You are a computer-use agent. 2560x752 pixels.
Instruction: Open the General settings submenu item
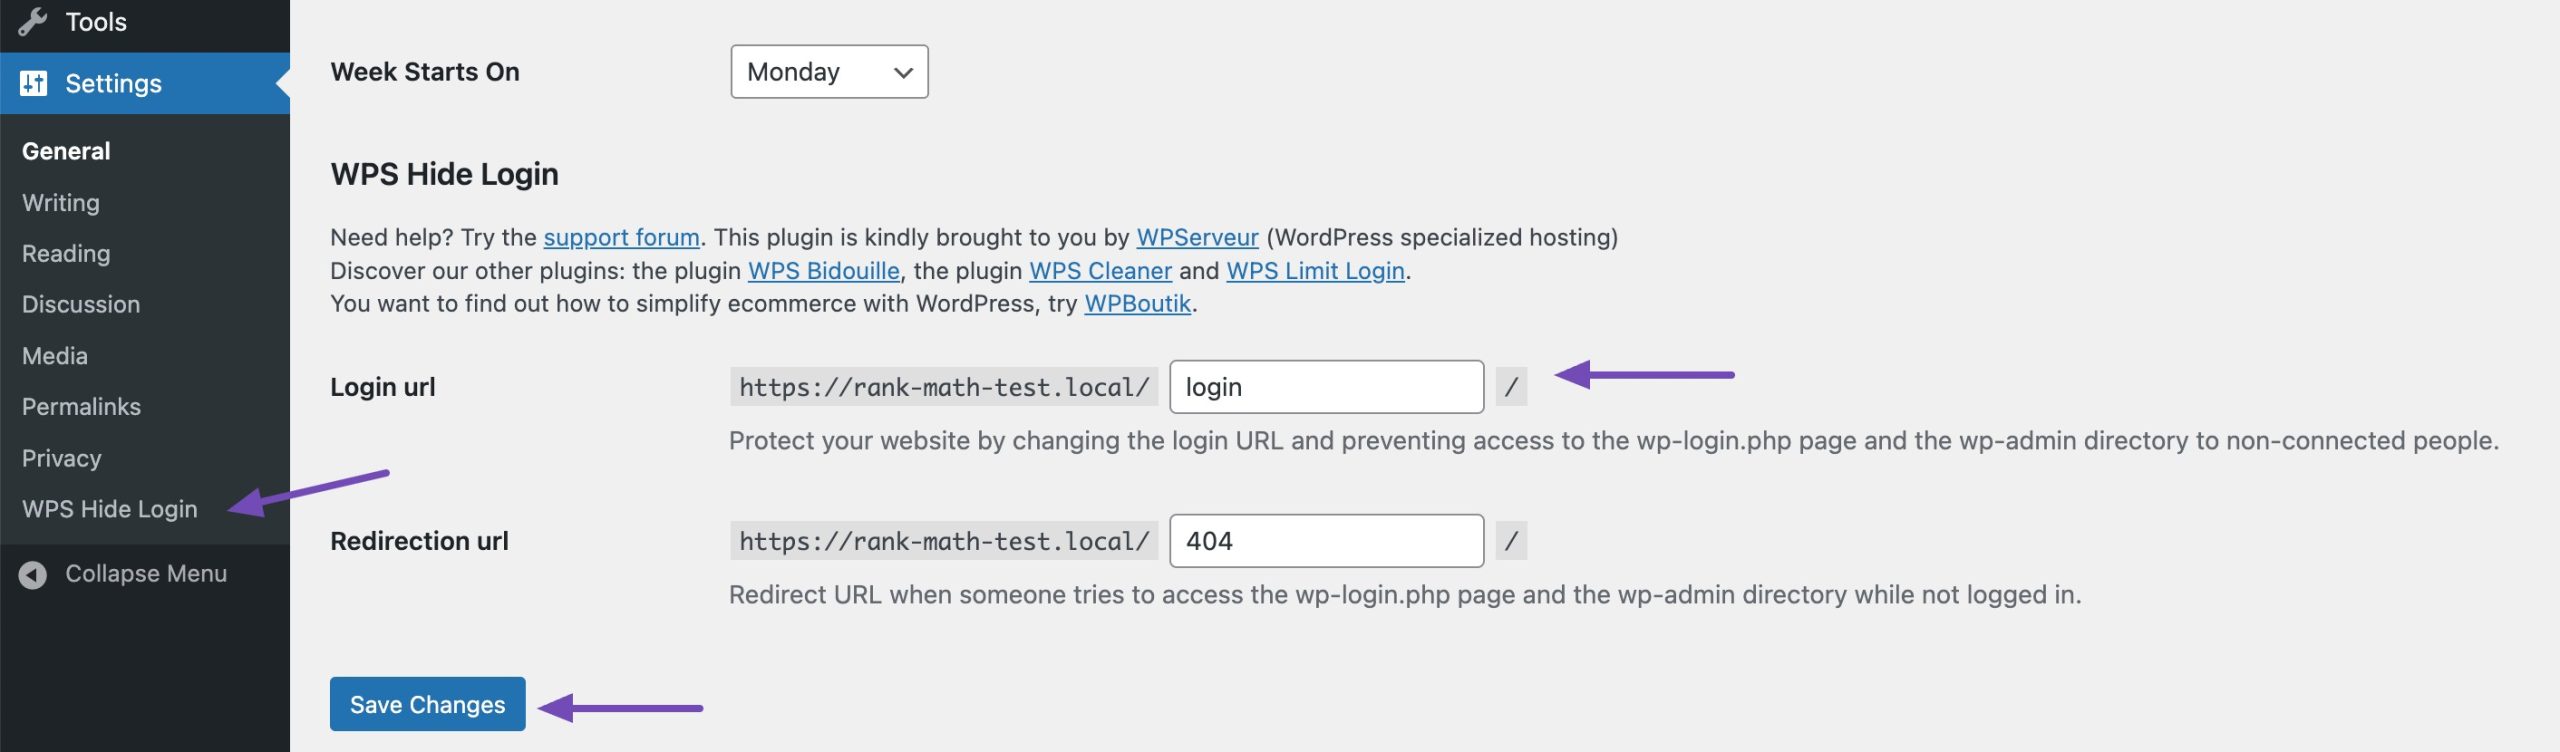pyautogui.click(x=66, y=151)
